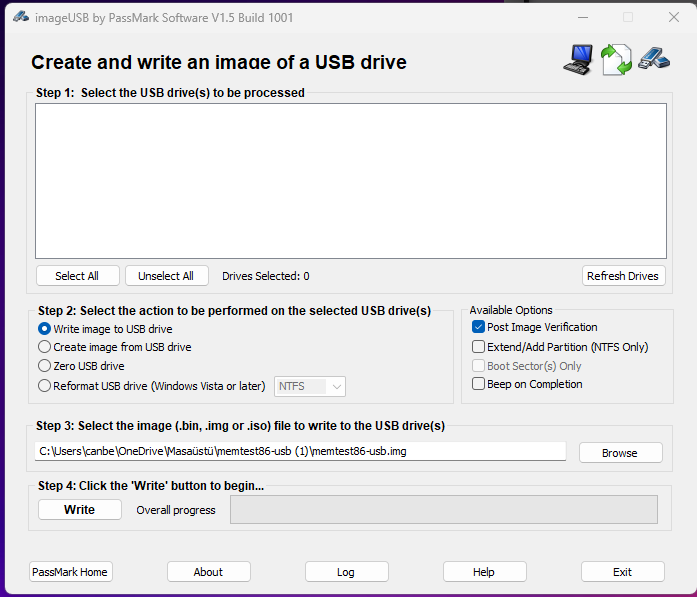Screen dimensions: 697x597
Task: Minimize the imageUSB window
Action: [x=583, y=17]
